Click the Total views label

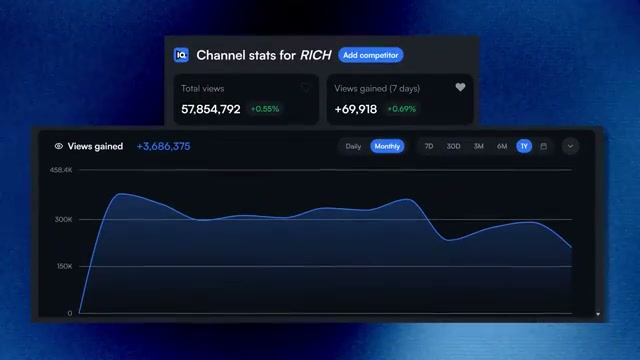[x=202, y=89]
